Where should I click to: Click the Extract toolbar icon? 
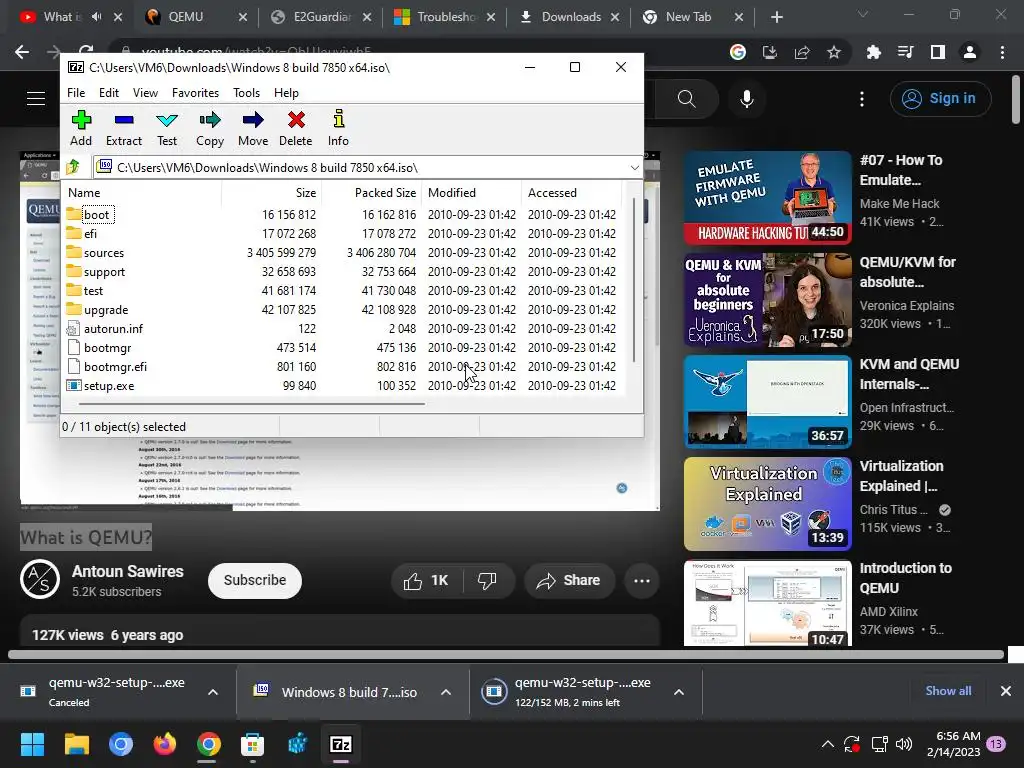123,128
